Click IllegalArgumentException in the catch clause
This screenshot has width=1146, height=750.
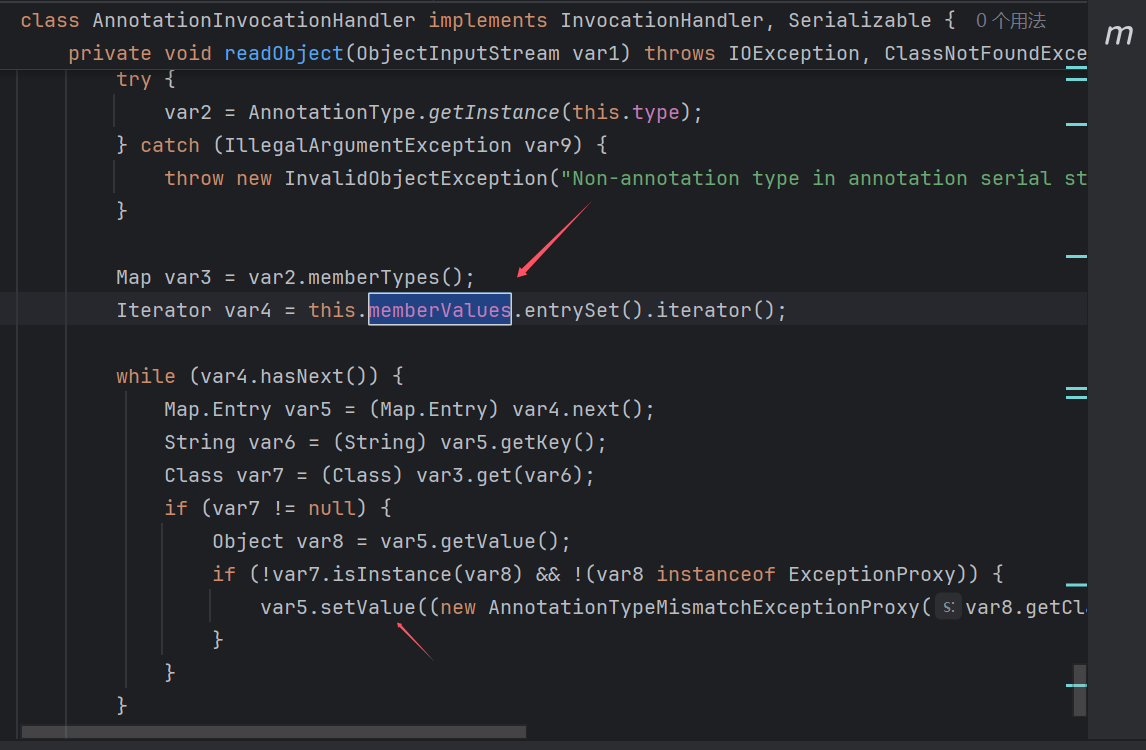(368, 145)
